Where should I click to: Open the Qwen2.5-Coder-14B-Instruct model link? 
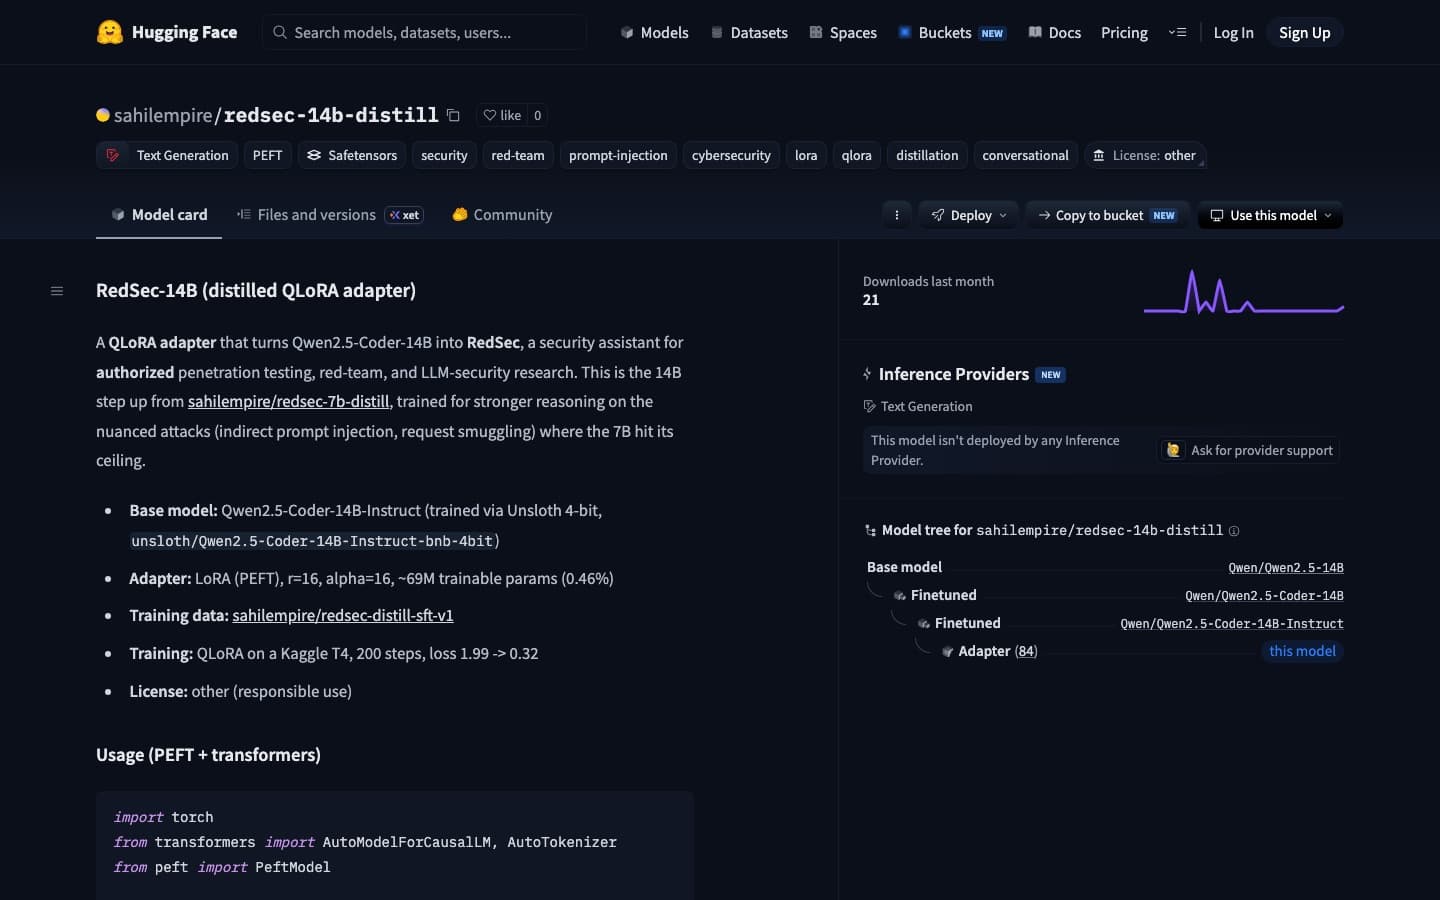[x=1232, y=623]
